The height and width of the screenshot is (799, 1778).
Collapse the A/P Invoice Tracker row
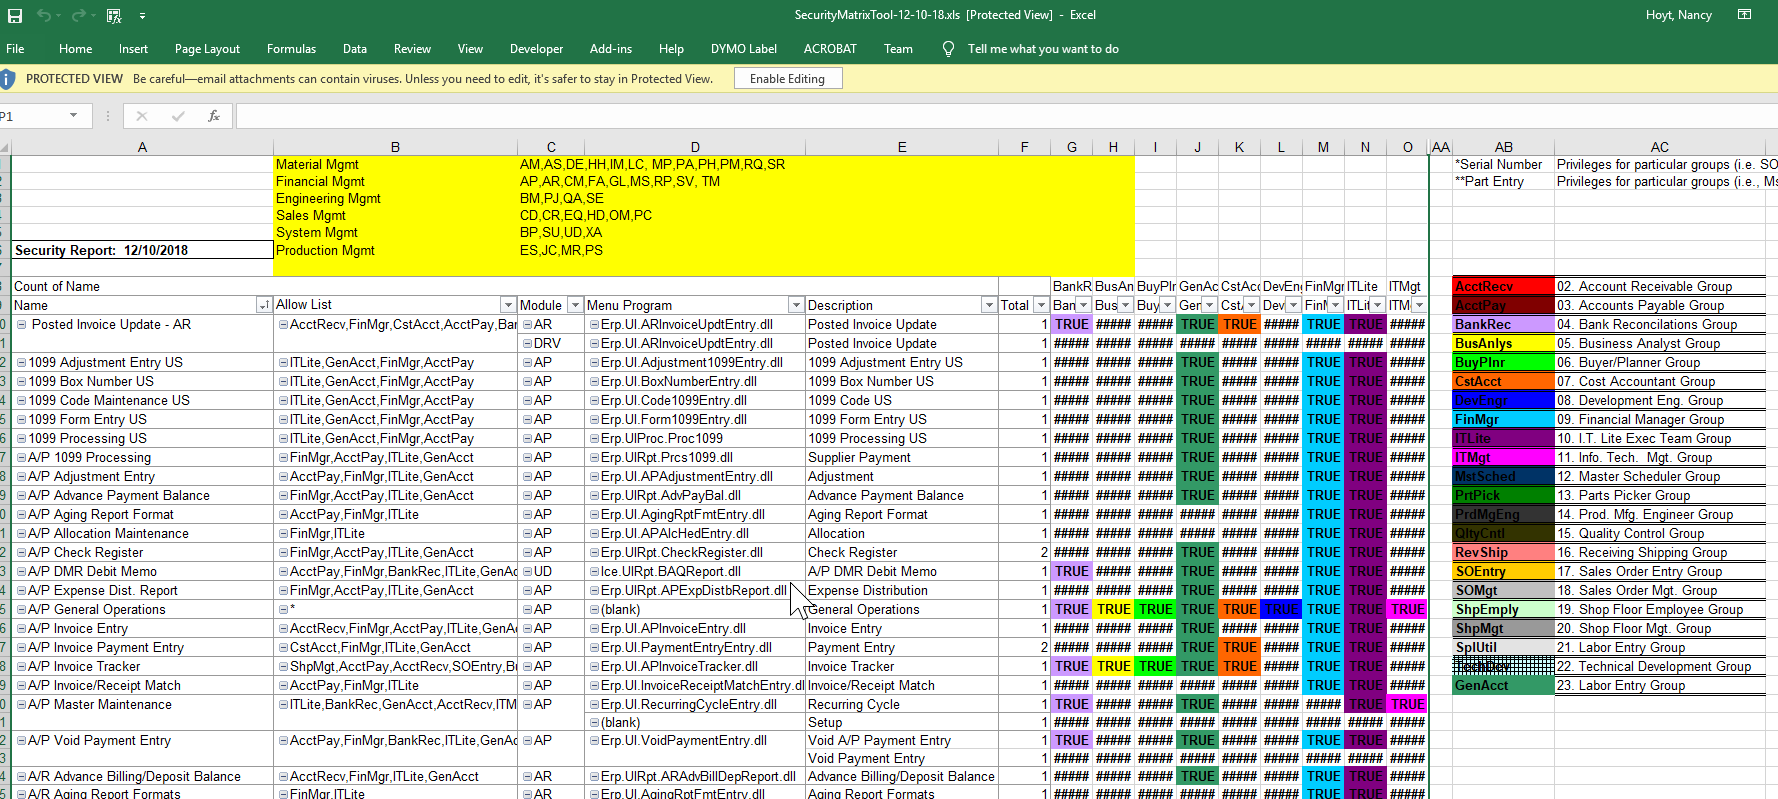(22, 666)
